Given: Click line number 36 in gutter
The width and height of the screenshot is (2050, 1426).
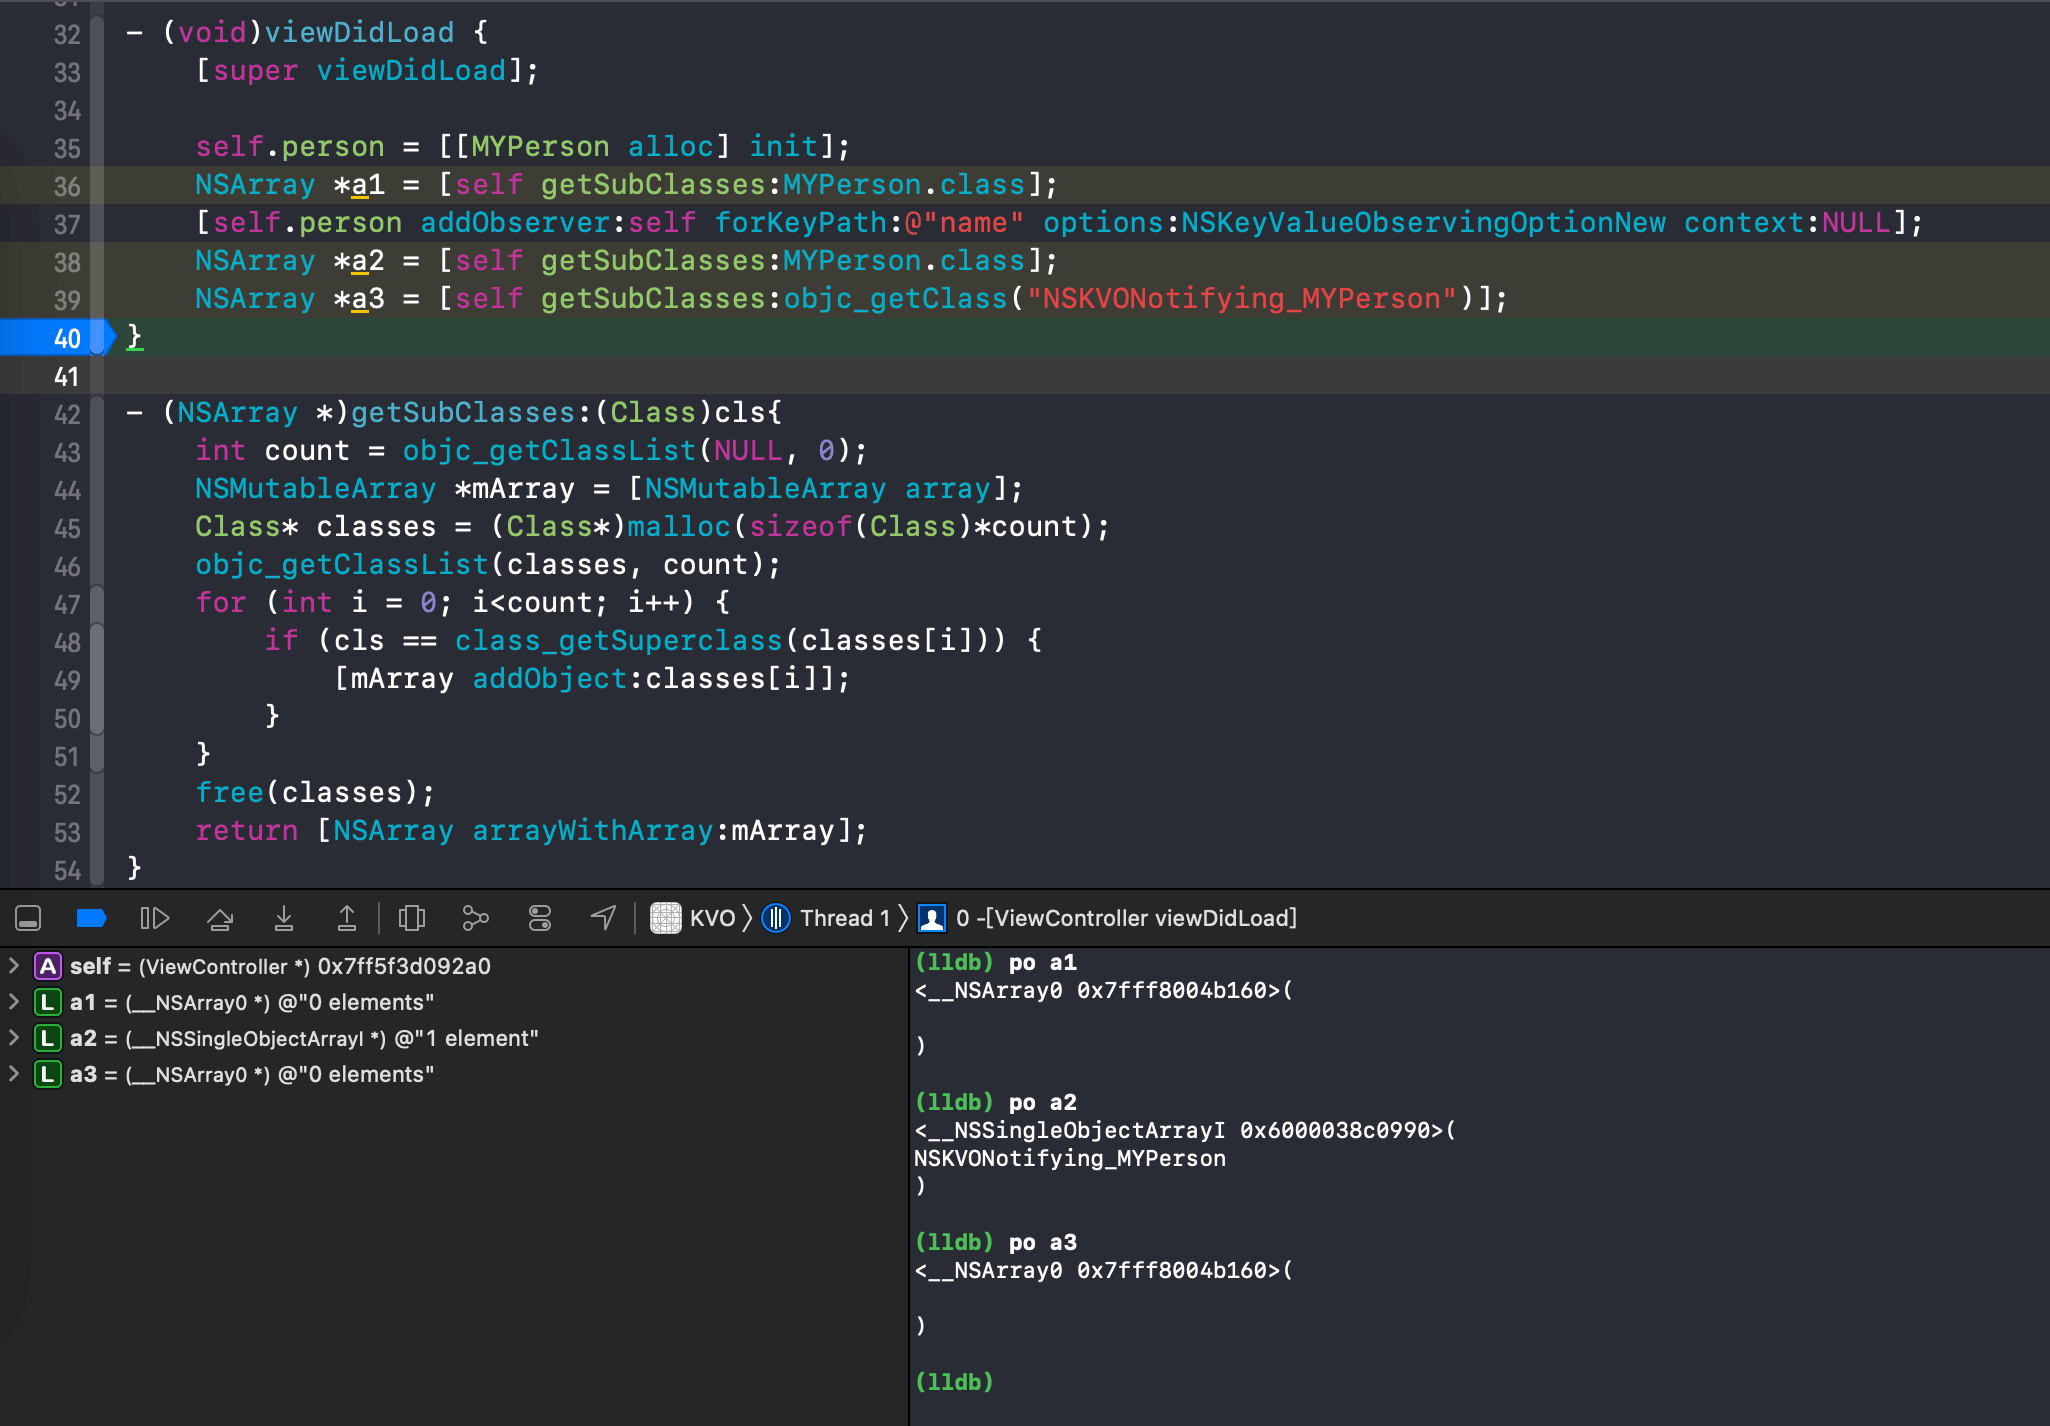Looking at the screenshot, I should pyautogui.click(x=67, y=186).
